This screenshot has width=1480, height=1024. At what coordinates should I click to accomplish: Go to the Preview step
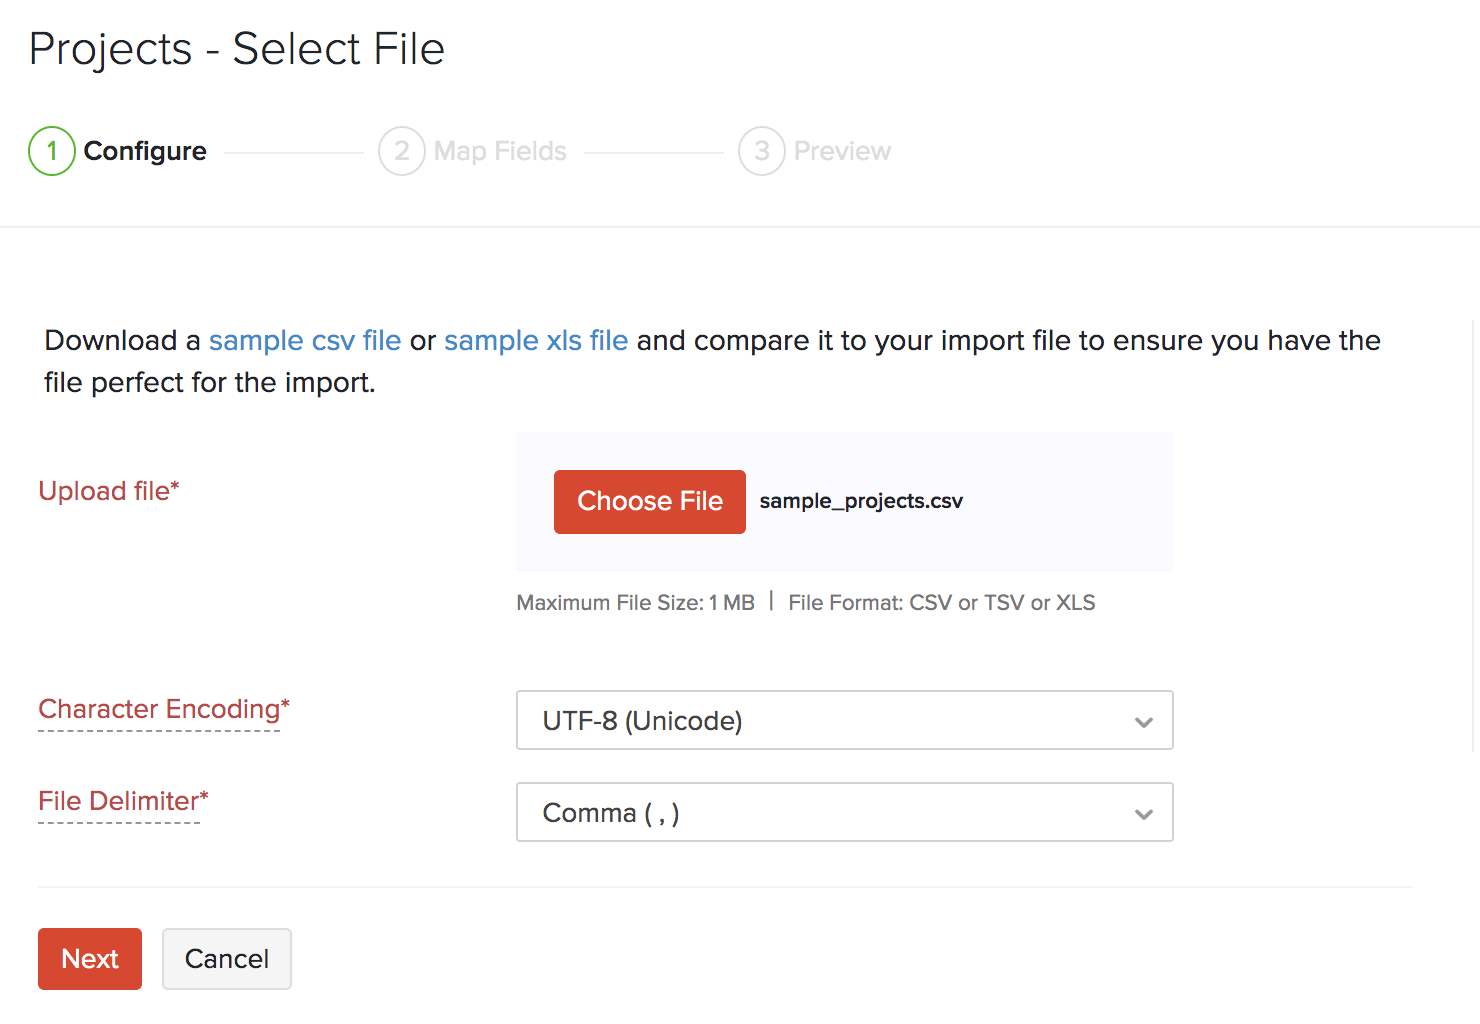(x=842, y=151)
